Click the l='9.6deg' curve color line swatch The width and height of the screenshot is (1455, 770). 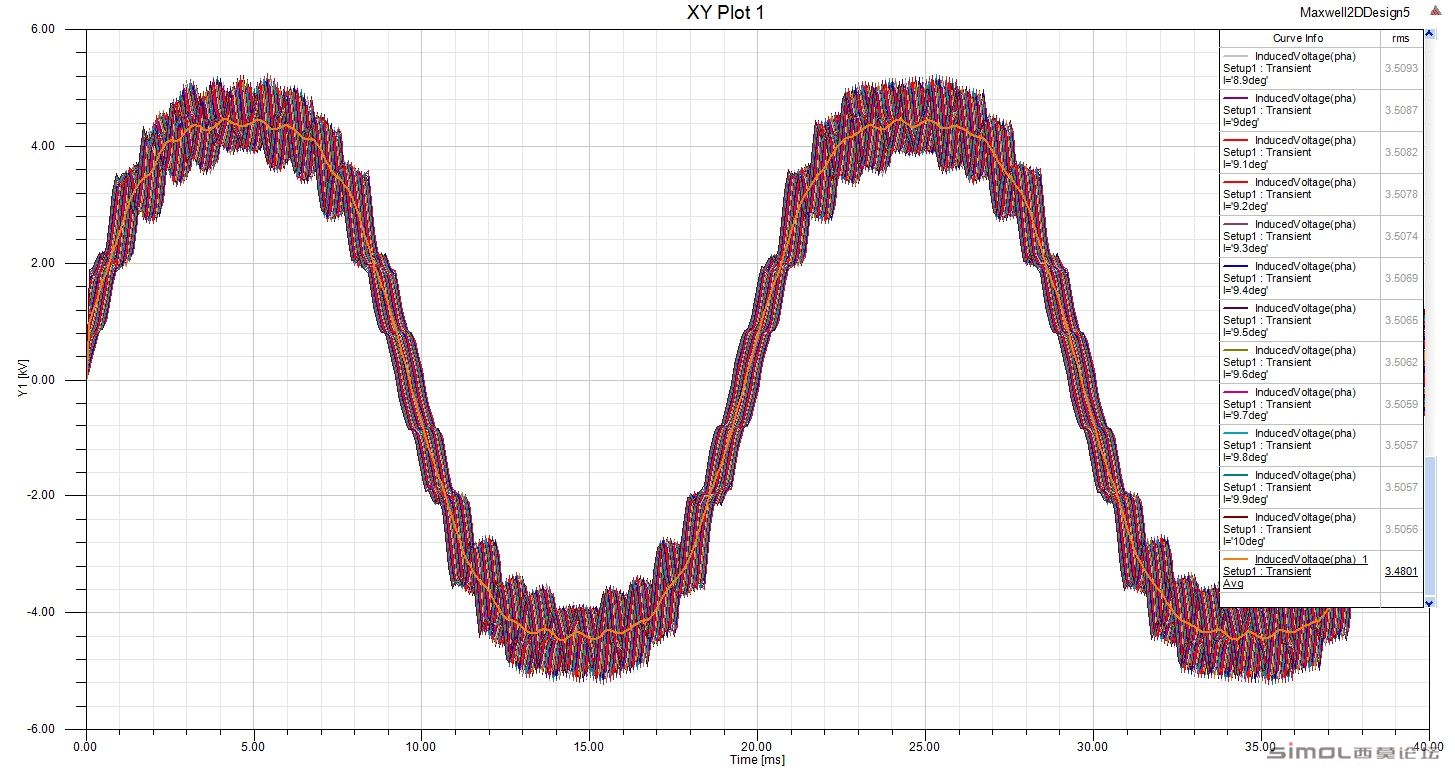(1236, 351)
